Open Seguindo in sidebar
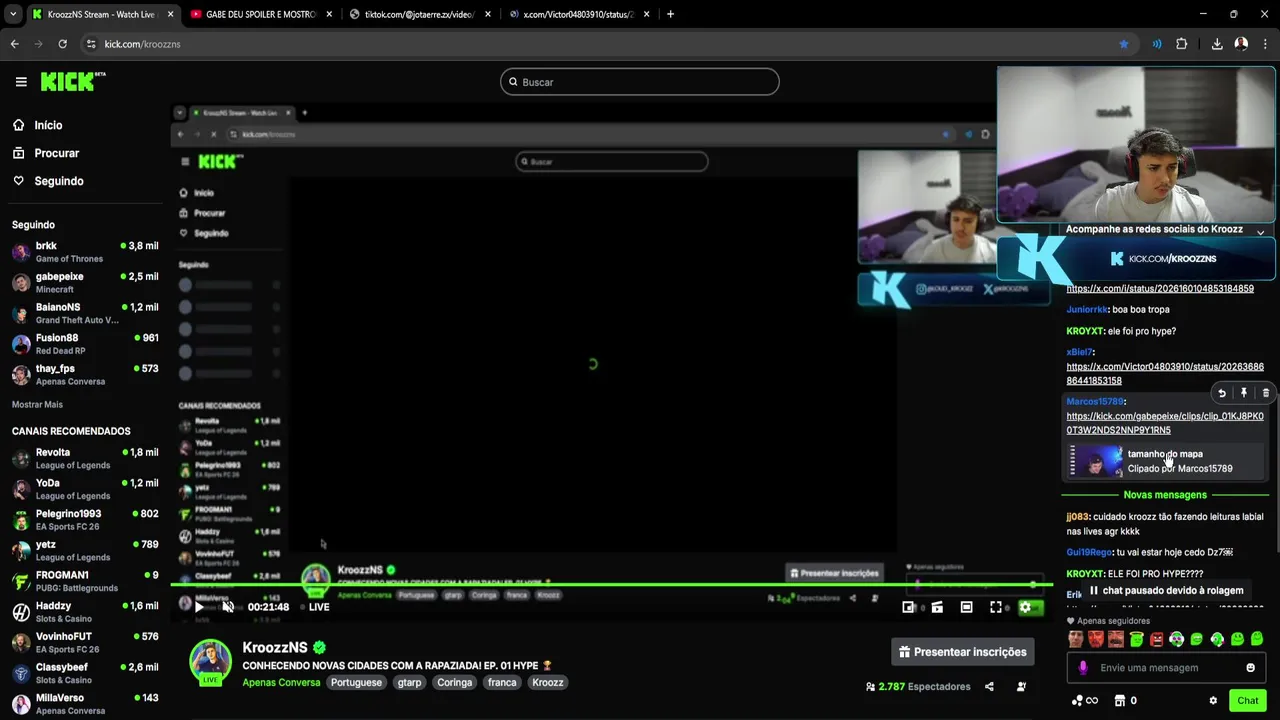1280x720 pixels. [48, 181]
